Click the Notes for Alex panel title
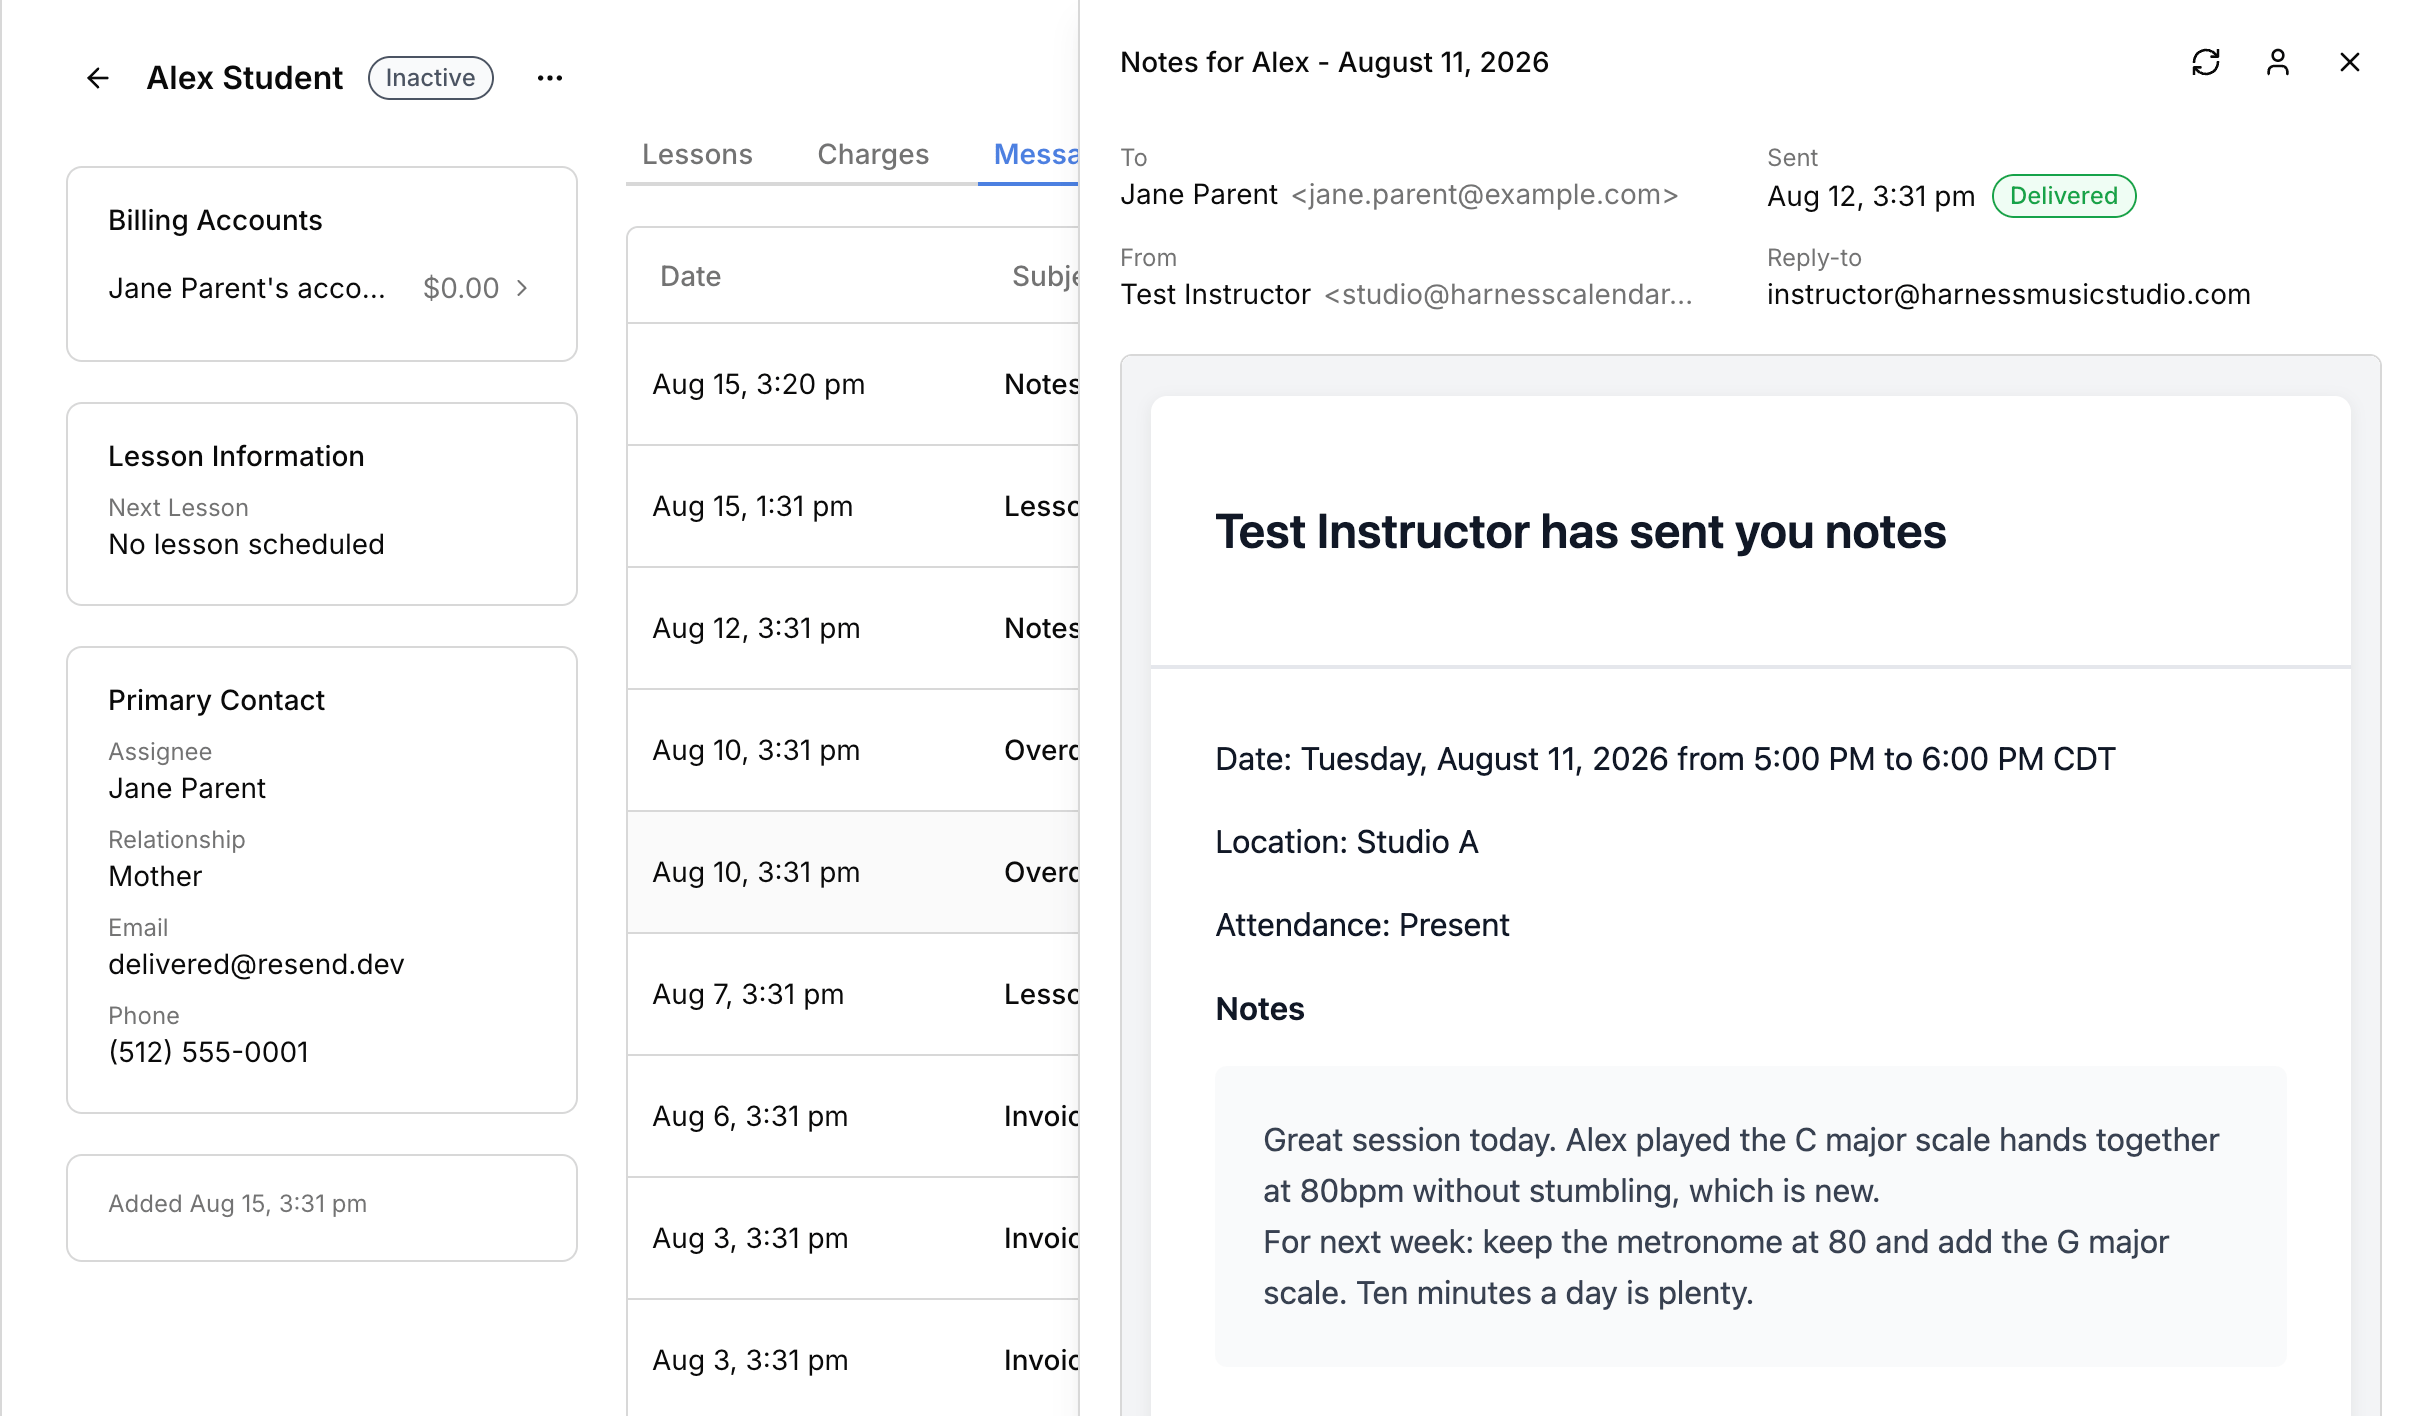The height and width of the screenshot is (1416, 2418). 1334,62
